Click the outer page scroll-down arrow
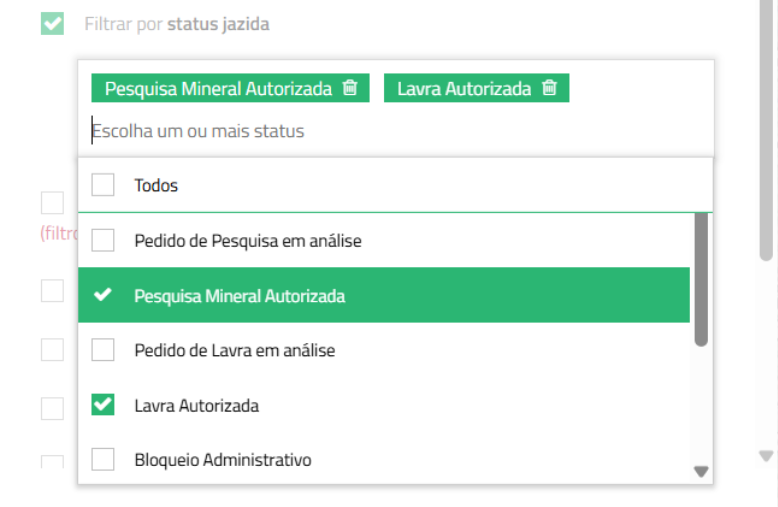Image resolution: width=778 pixels, height=507 pixels. pos(766,456)
